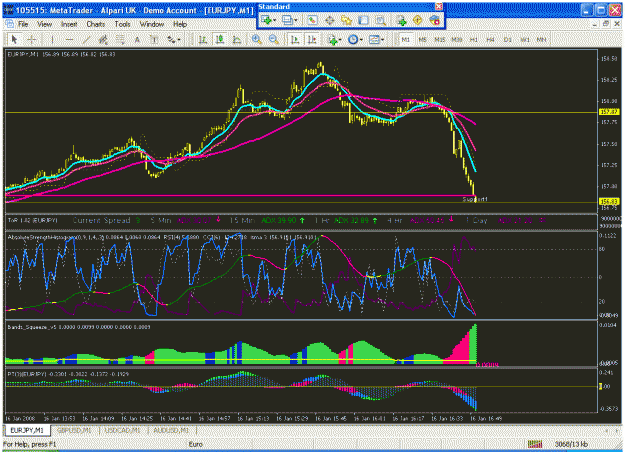Open the Charts menu
Viewport: 625px width, 452px height.
pos(96,24)
